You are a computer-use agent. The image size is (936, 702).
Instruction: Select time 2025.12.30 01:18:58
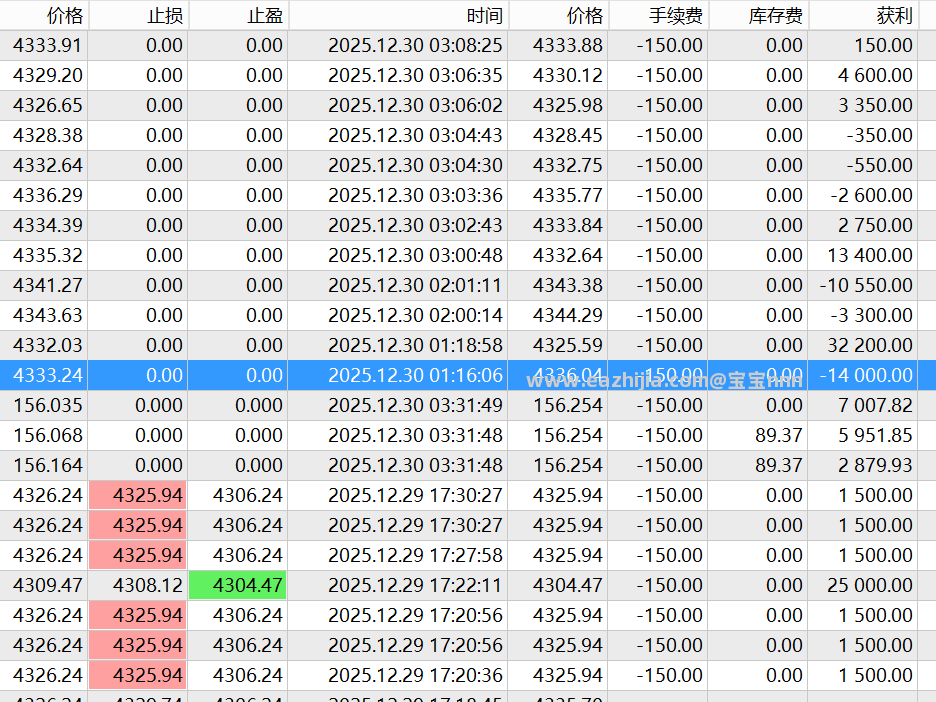(x=415, y=345)
